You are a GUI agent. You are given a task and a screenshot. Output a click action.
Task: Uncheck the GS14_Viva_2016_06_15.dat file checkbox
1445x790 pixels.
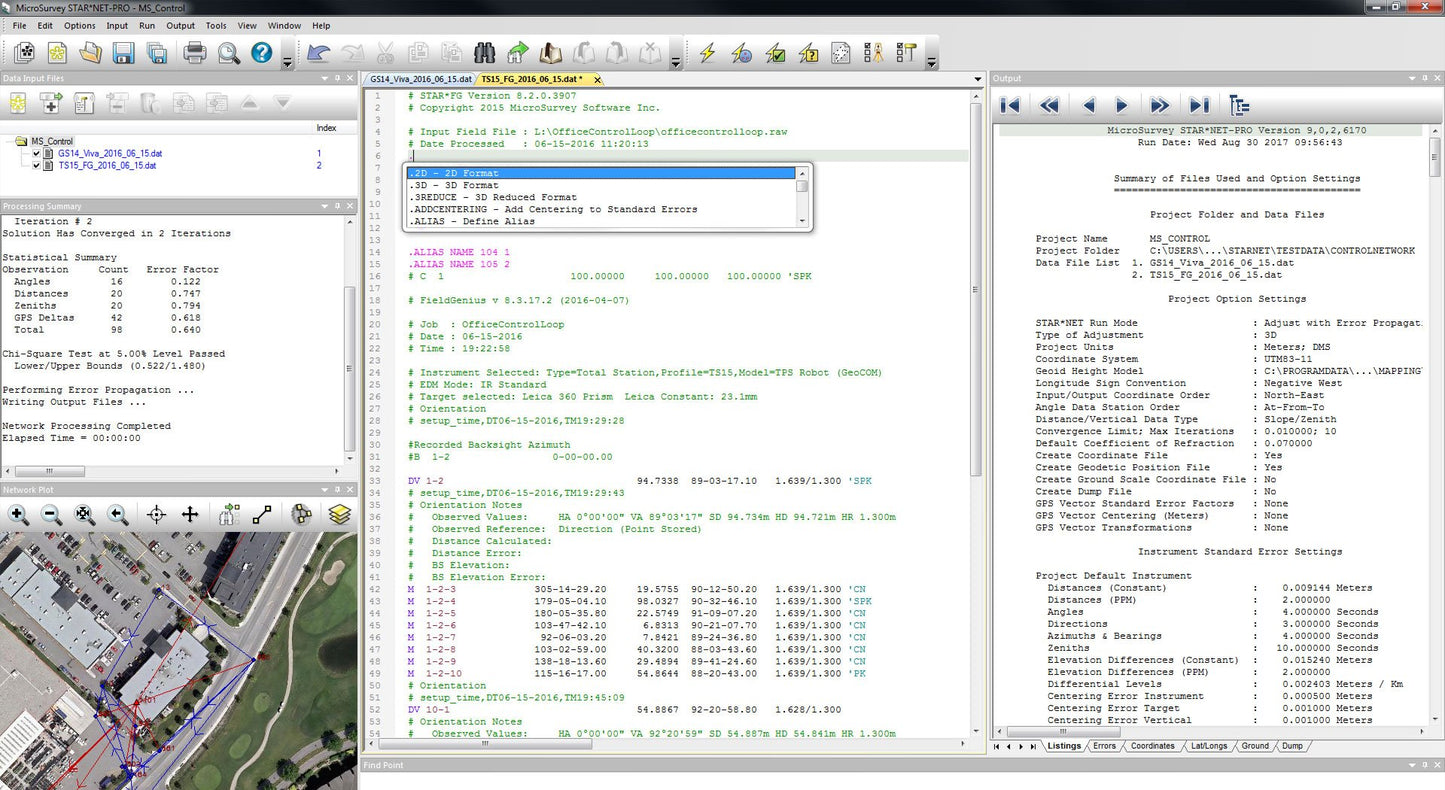[x=37, y=154]
